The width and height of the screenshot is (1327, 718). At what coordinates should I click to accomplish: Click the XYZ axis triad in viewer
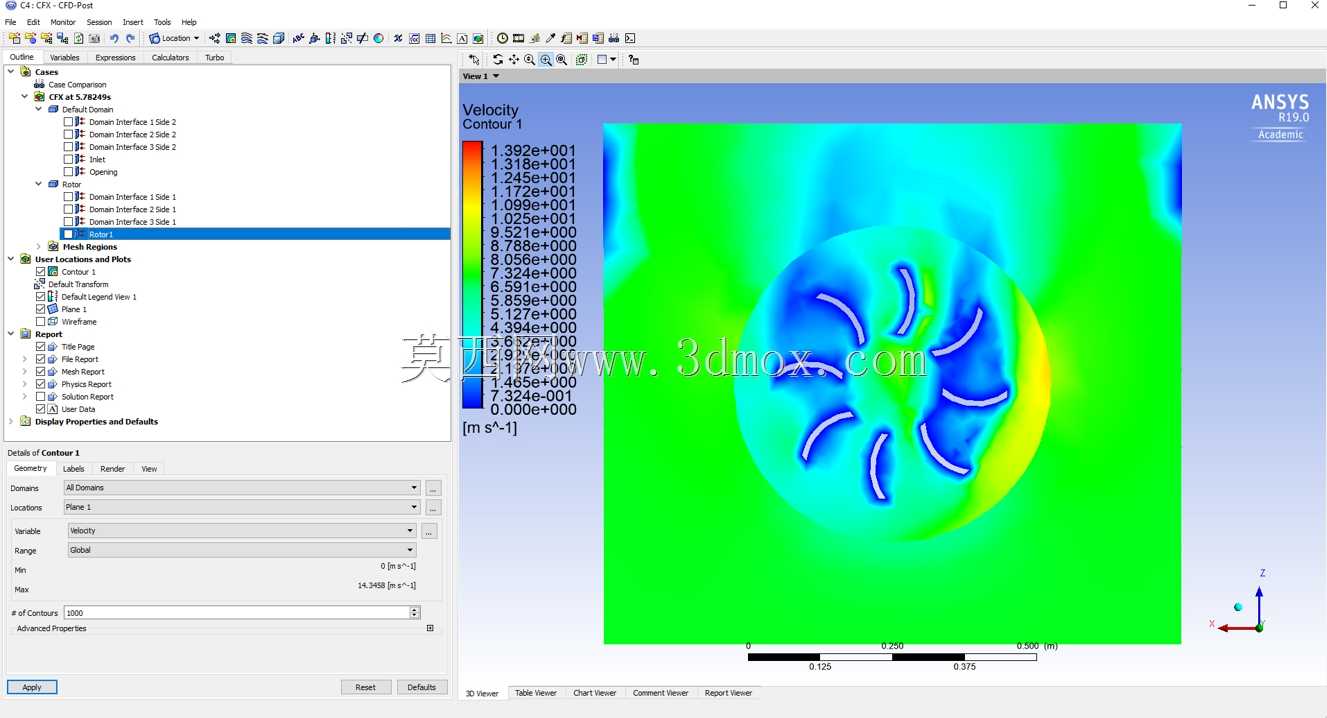click(1241, 604)
